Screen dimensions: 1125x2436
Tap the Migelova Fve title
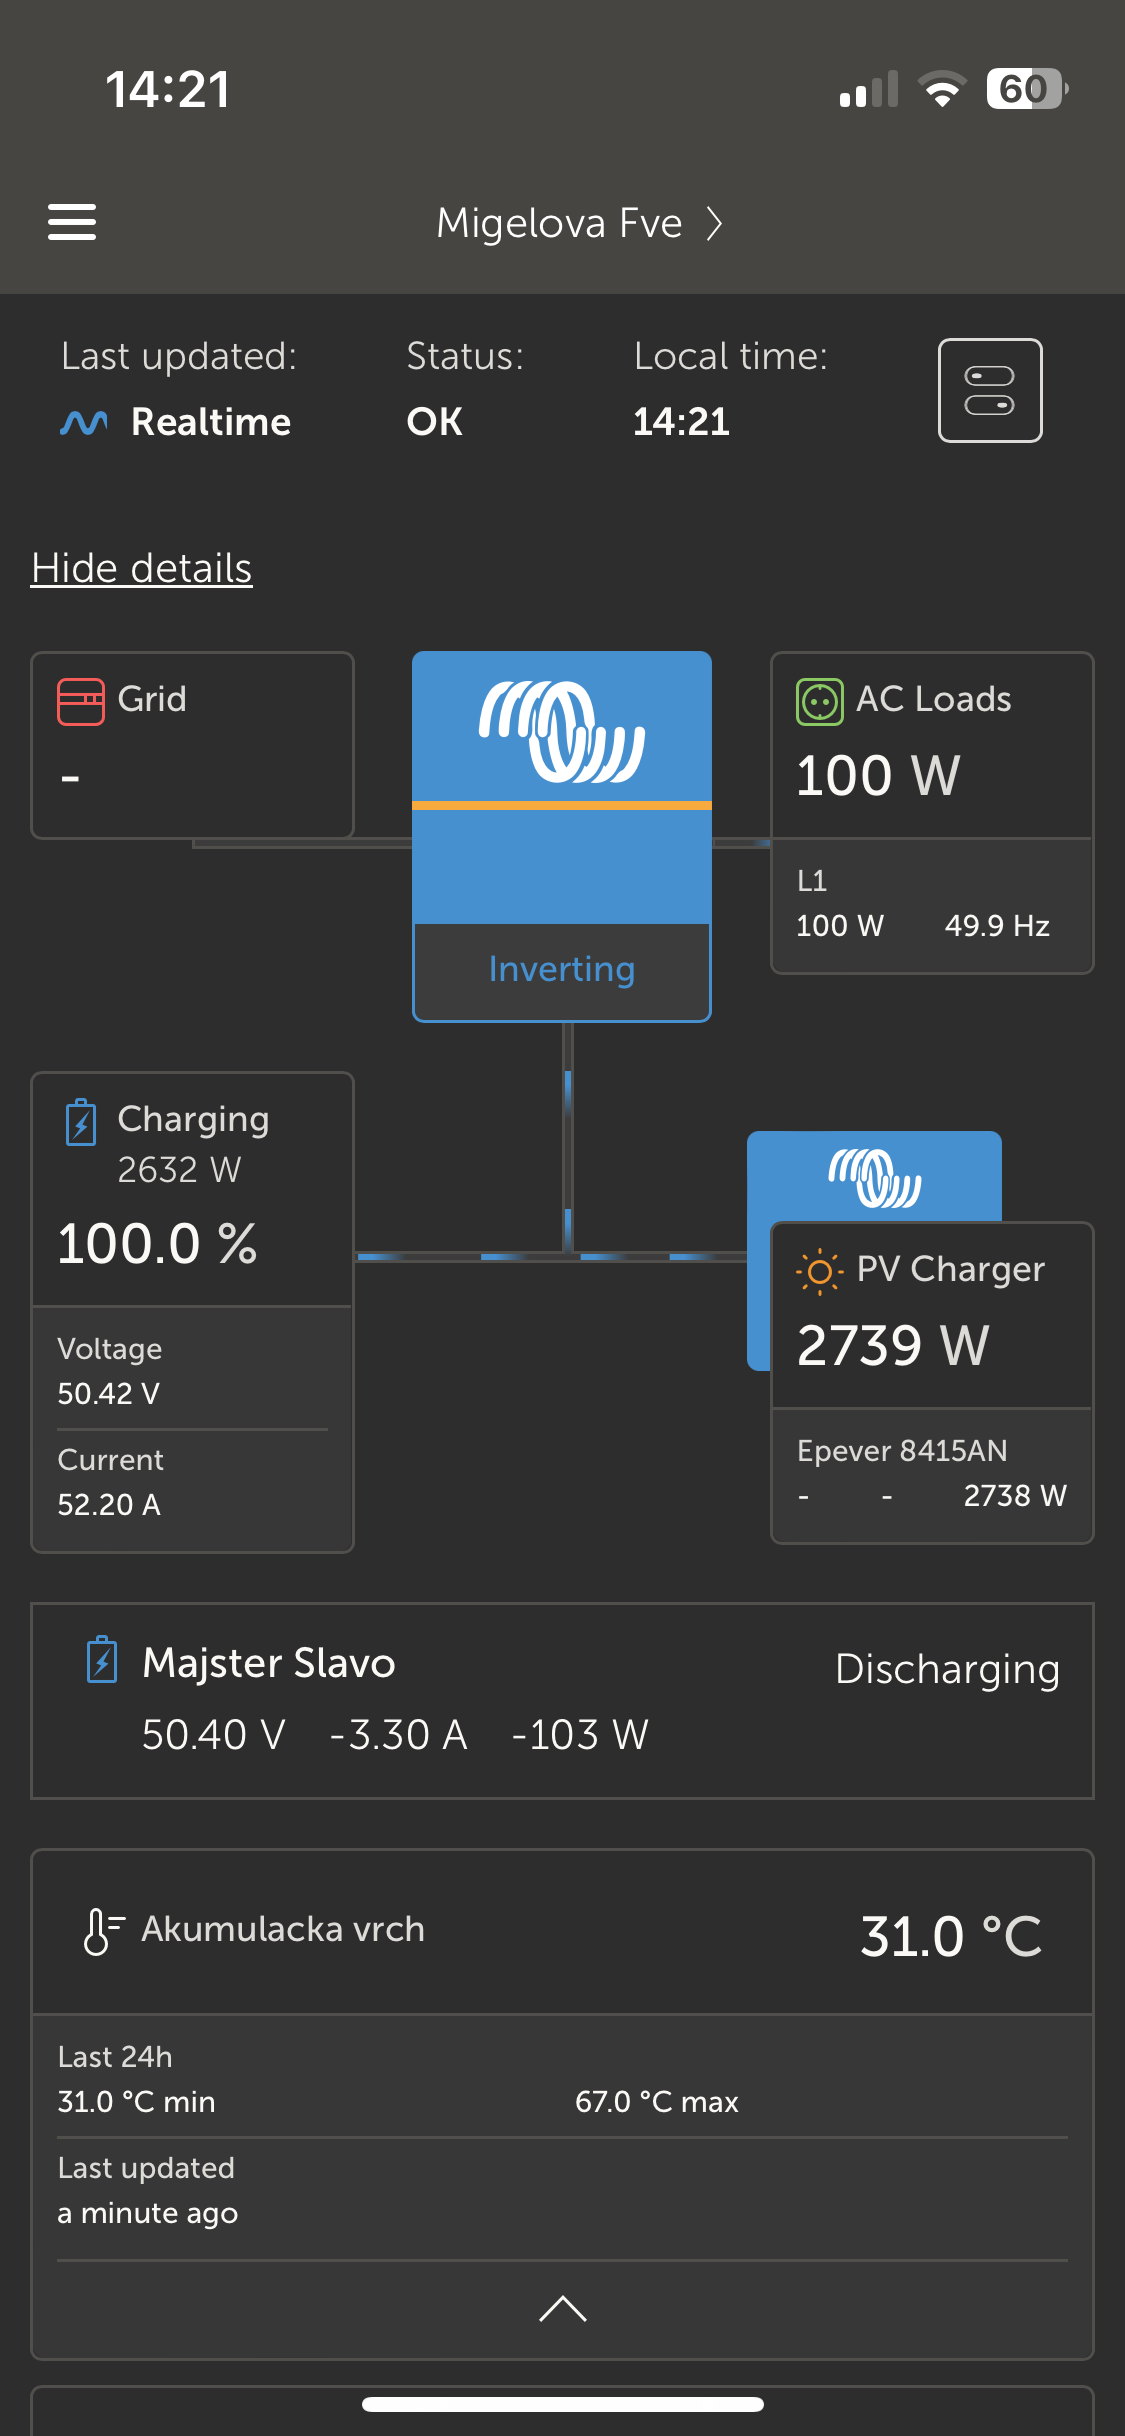[559, 224]
